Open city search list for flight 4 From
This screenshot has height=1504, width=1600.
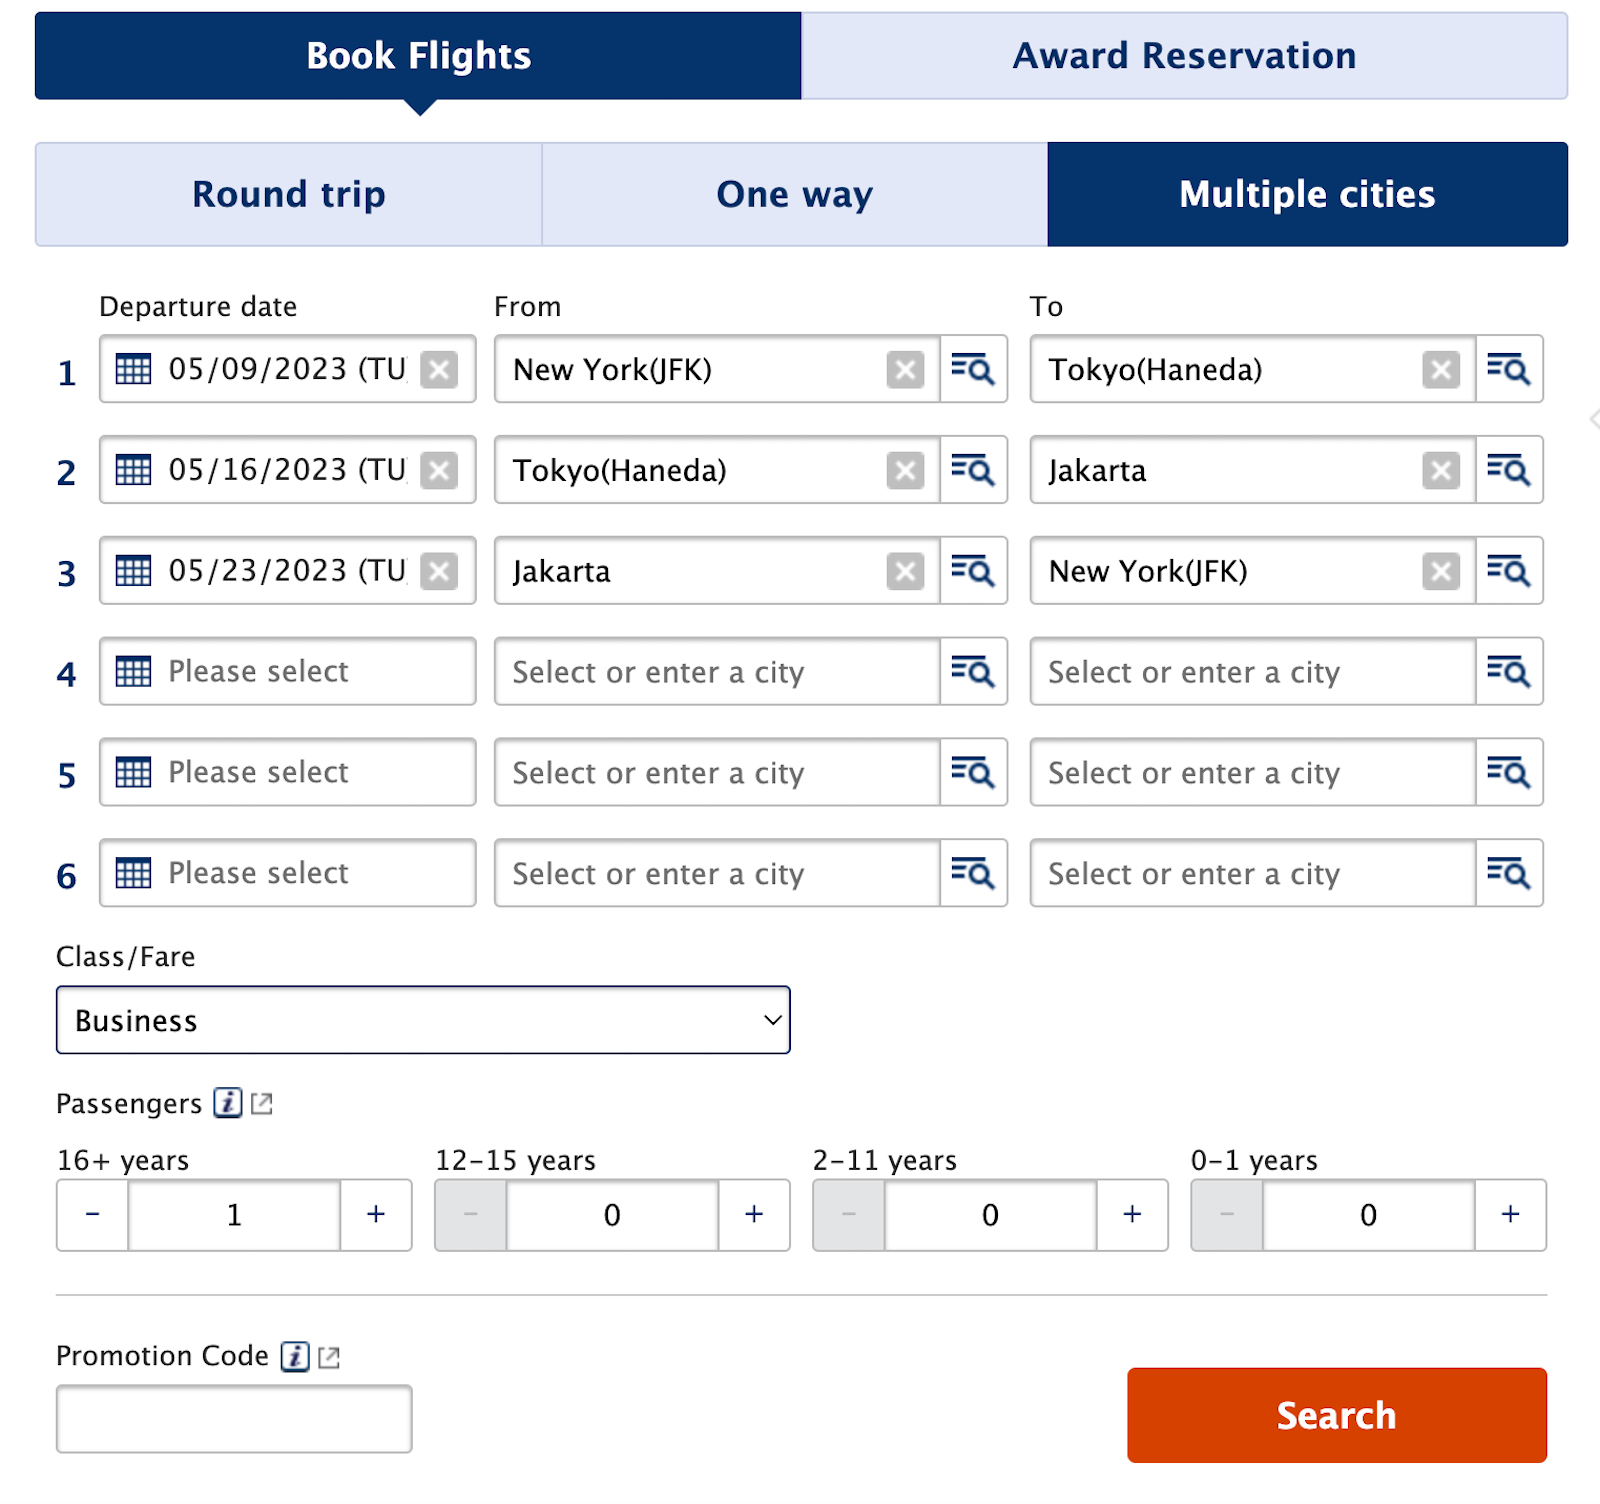973,671
